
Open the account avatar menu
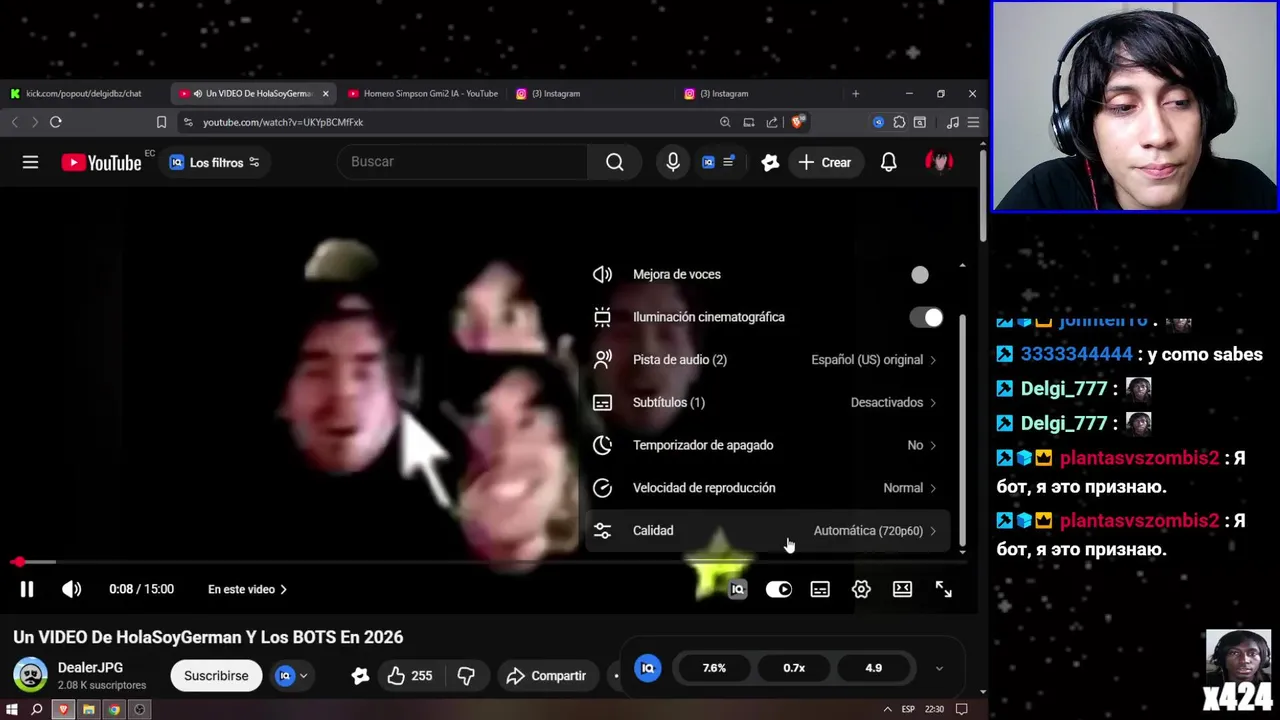tap(939, 162)
